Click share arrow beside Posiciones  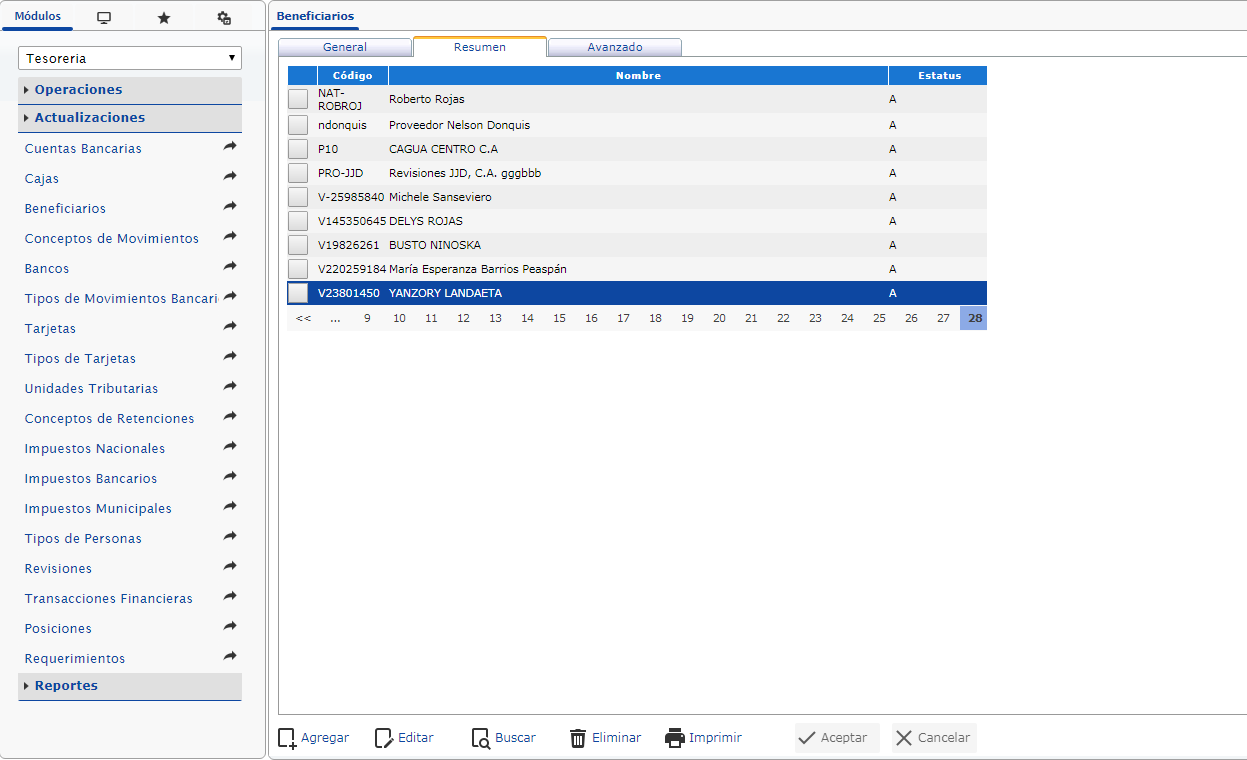tap(230, 627)
